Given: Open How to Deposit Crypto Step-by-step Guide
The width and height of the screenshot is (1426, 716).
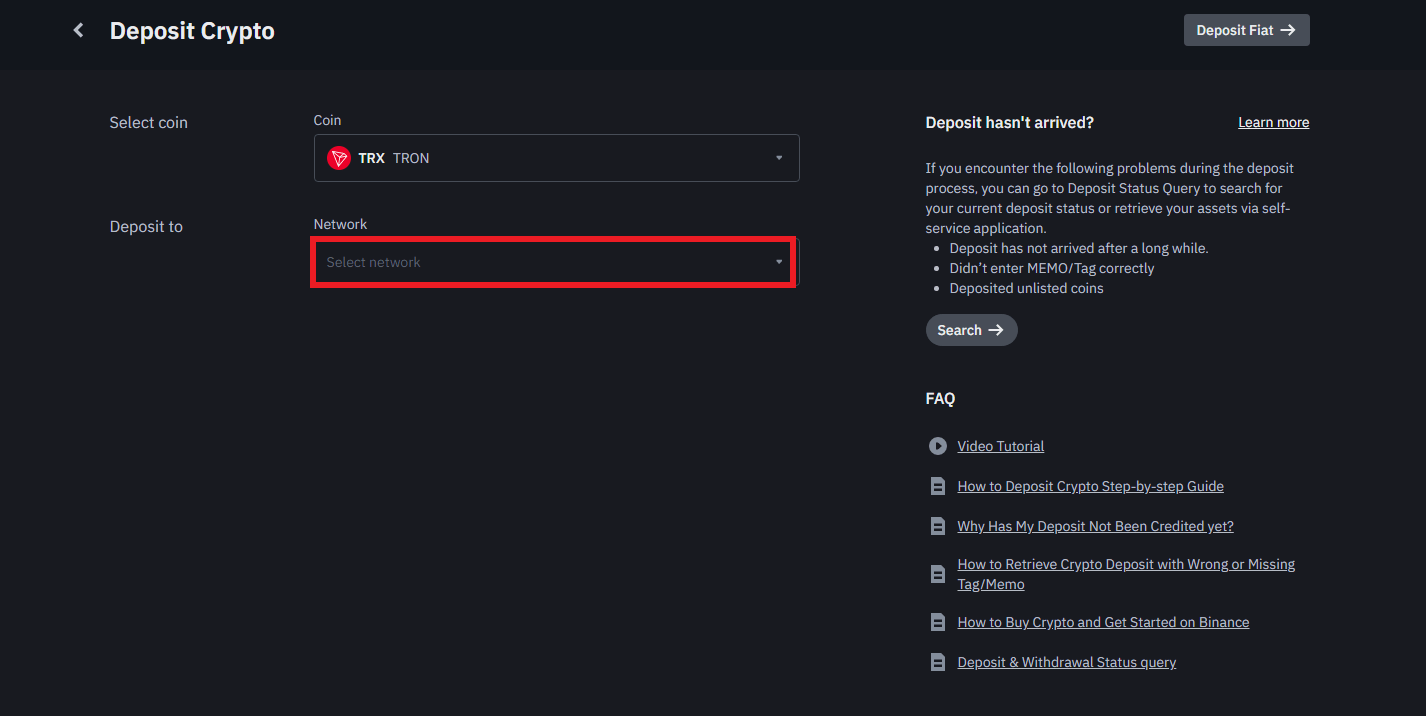Looking at the screenshot, I should point(1090,486).
